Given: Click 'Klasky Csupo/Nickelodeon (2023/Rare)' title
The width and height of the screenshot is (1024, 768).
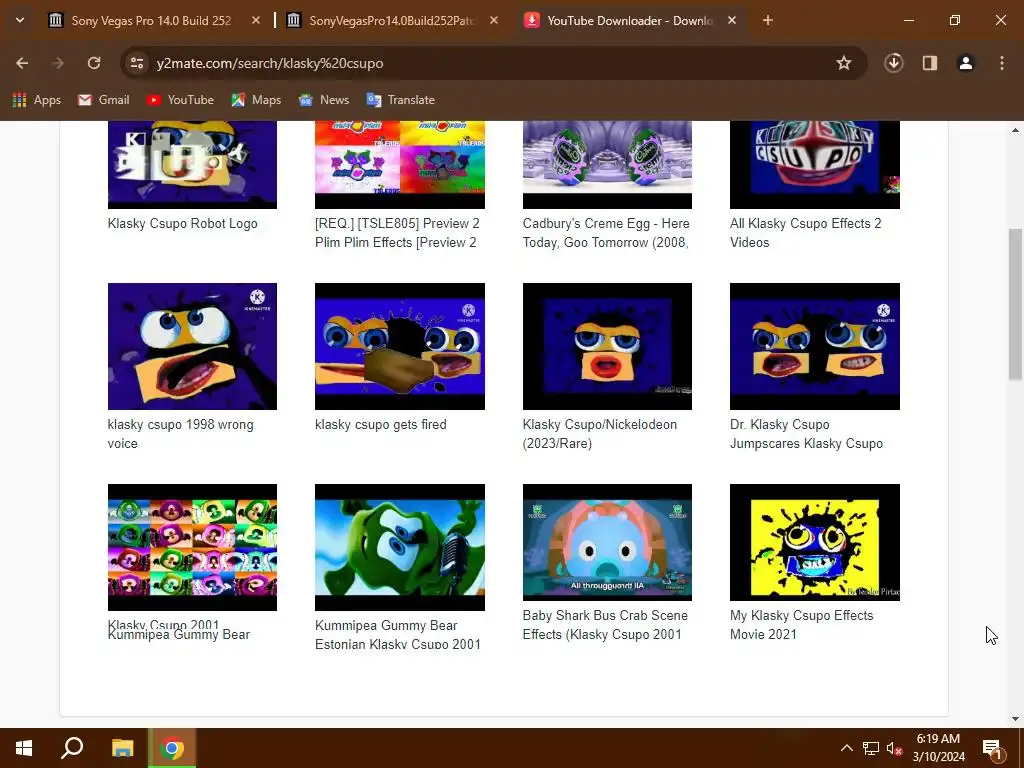Looking at the screenshot, I should tap(600, 434).
